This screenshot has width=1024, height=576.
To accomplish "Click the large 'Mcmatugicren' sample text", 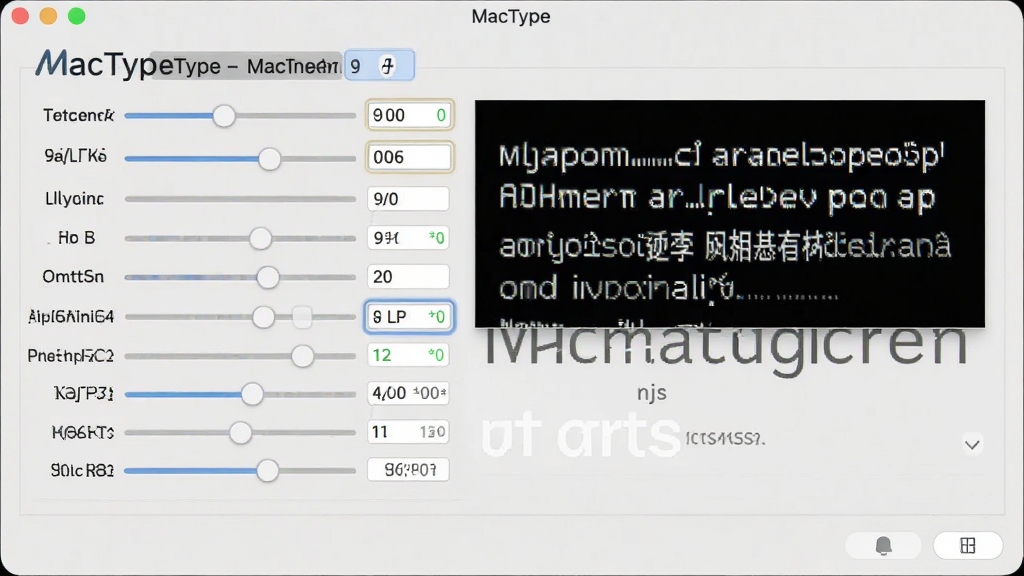I will click(x=725, y=350).
